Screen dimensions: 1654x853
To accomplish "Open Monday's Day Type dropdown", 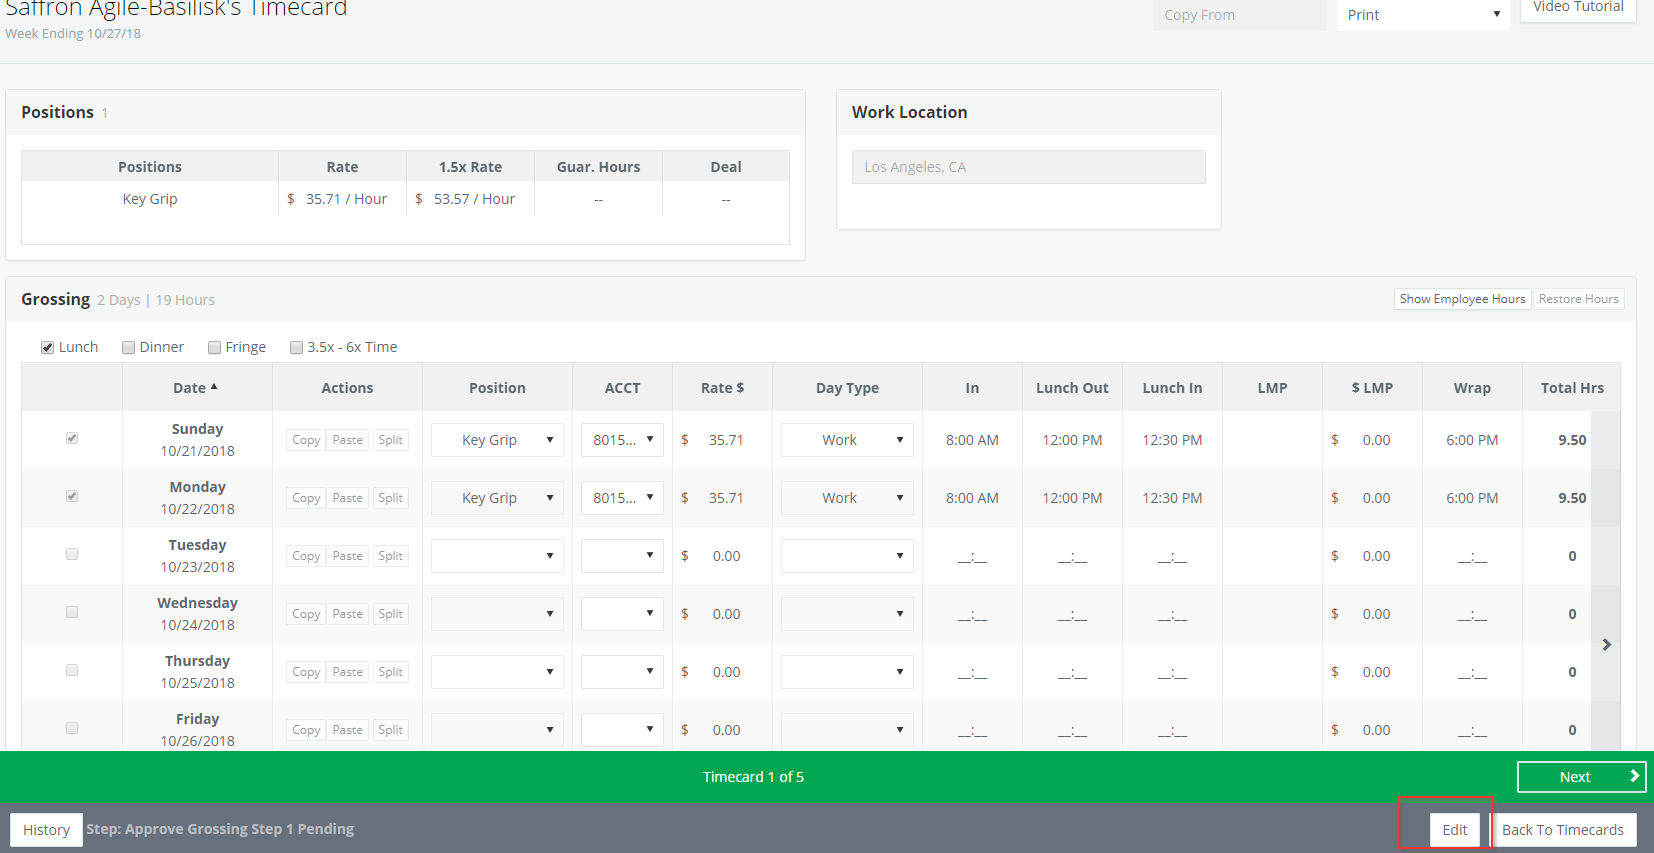I will point(847,498).
